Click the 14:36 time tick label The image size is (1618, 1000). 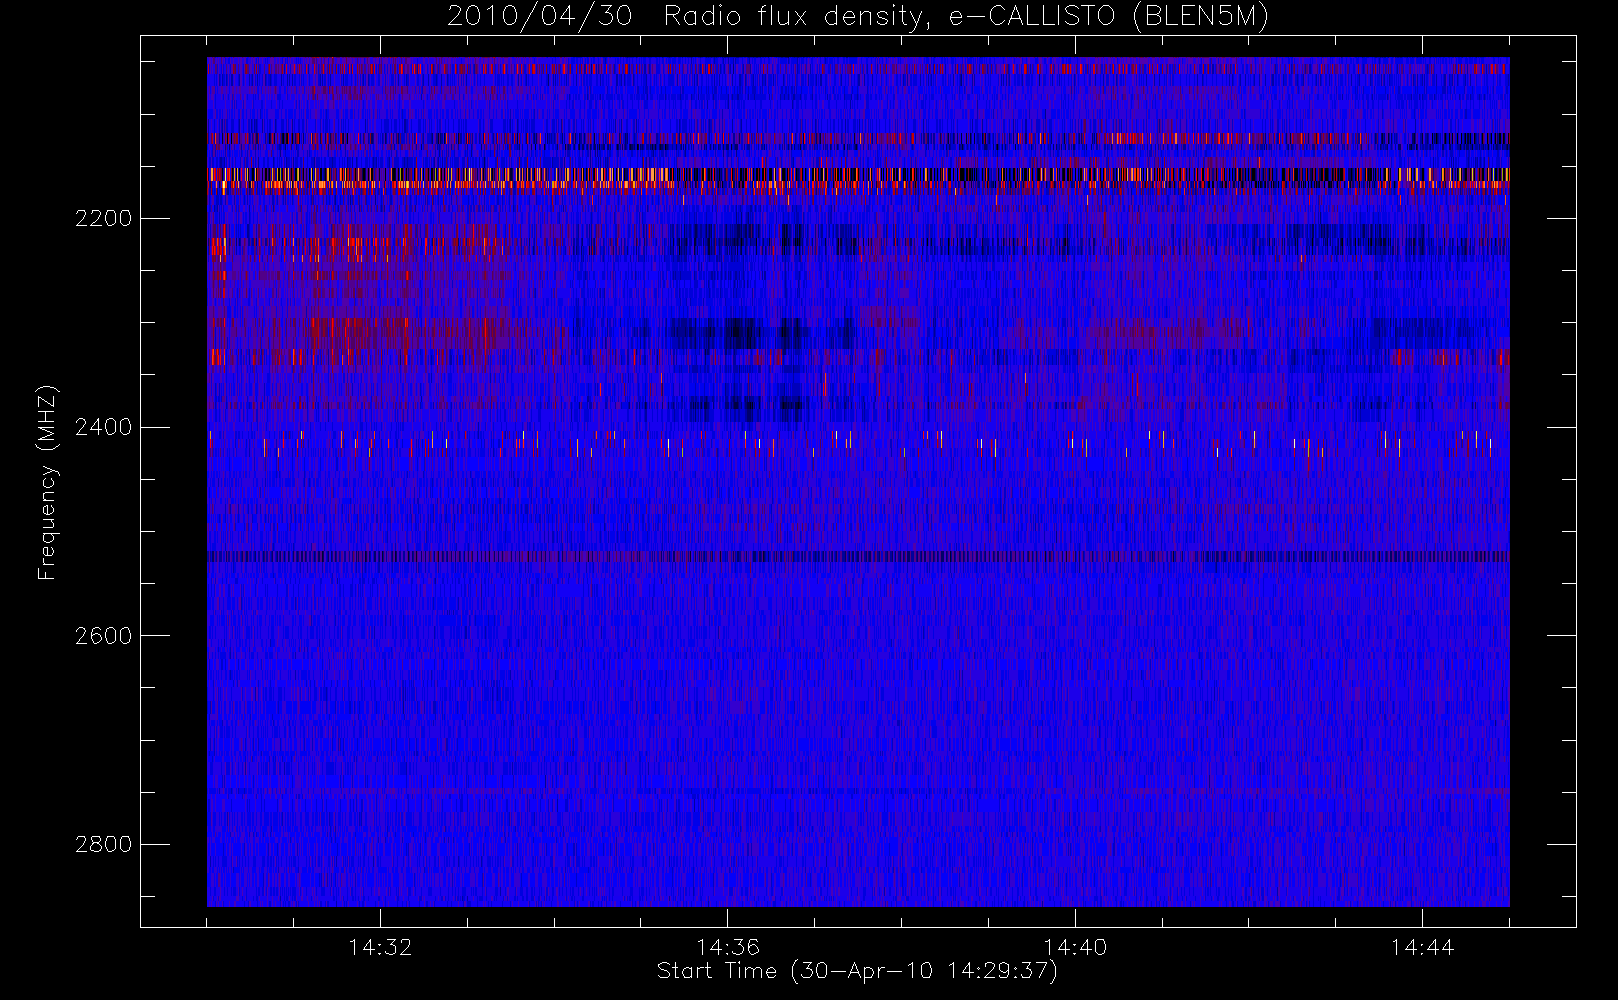(x=728, y=947)
